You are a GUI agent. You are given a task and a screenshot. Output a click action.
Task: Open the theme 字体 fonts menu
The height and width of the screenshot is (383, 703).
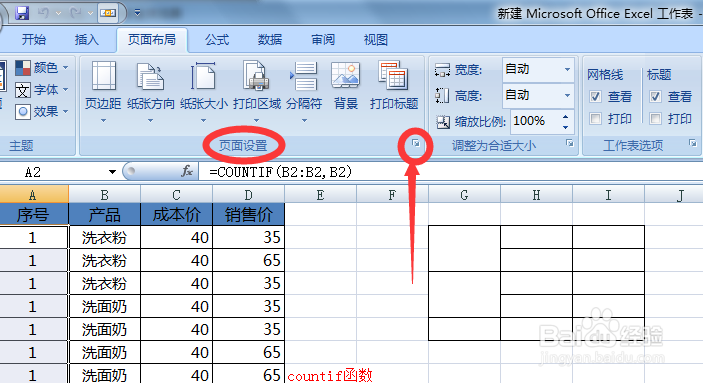[x=42, y=90]
